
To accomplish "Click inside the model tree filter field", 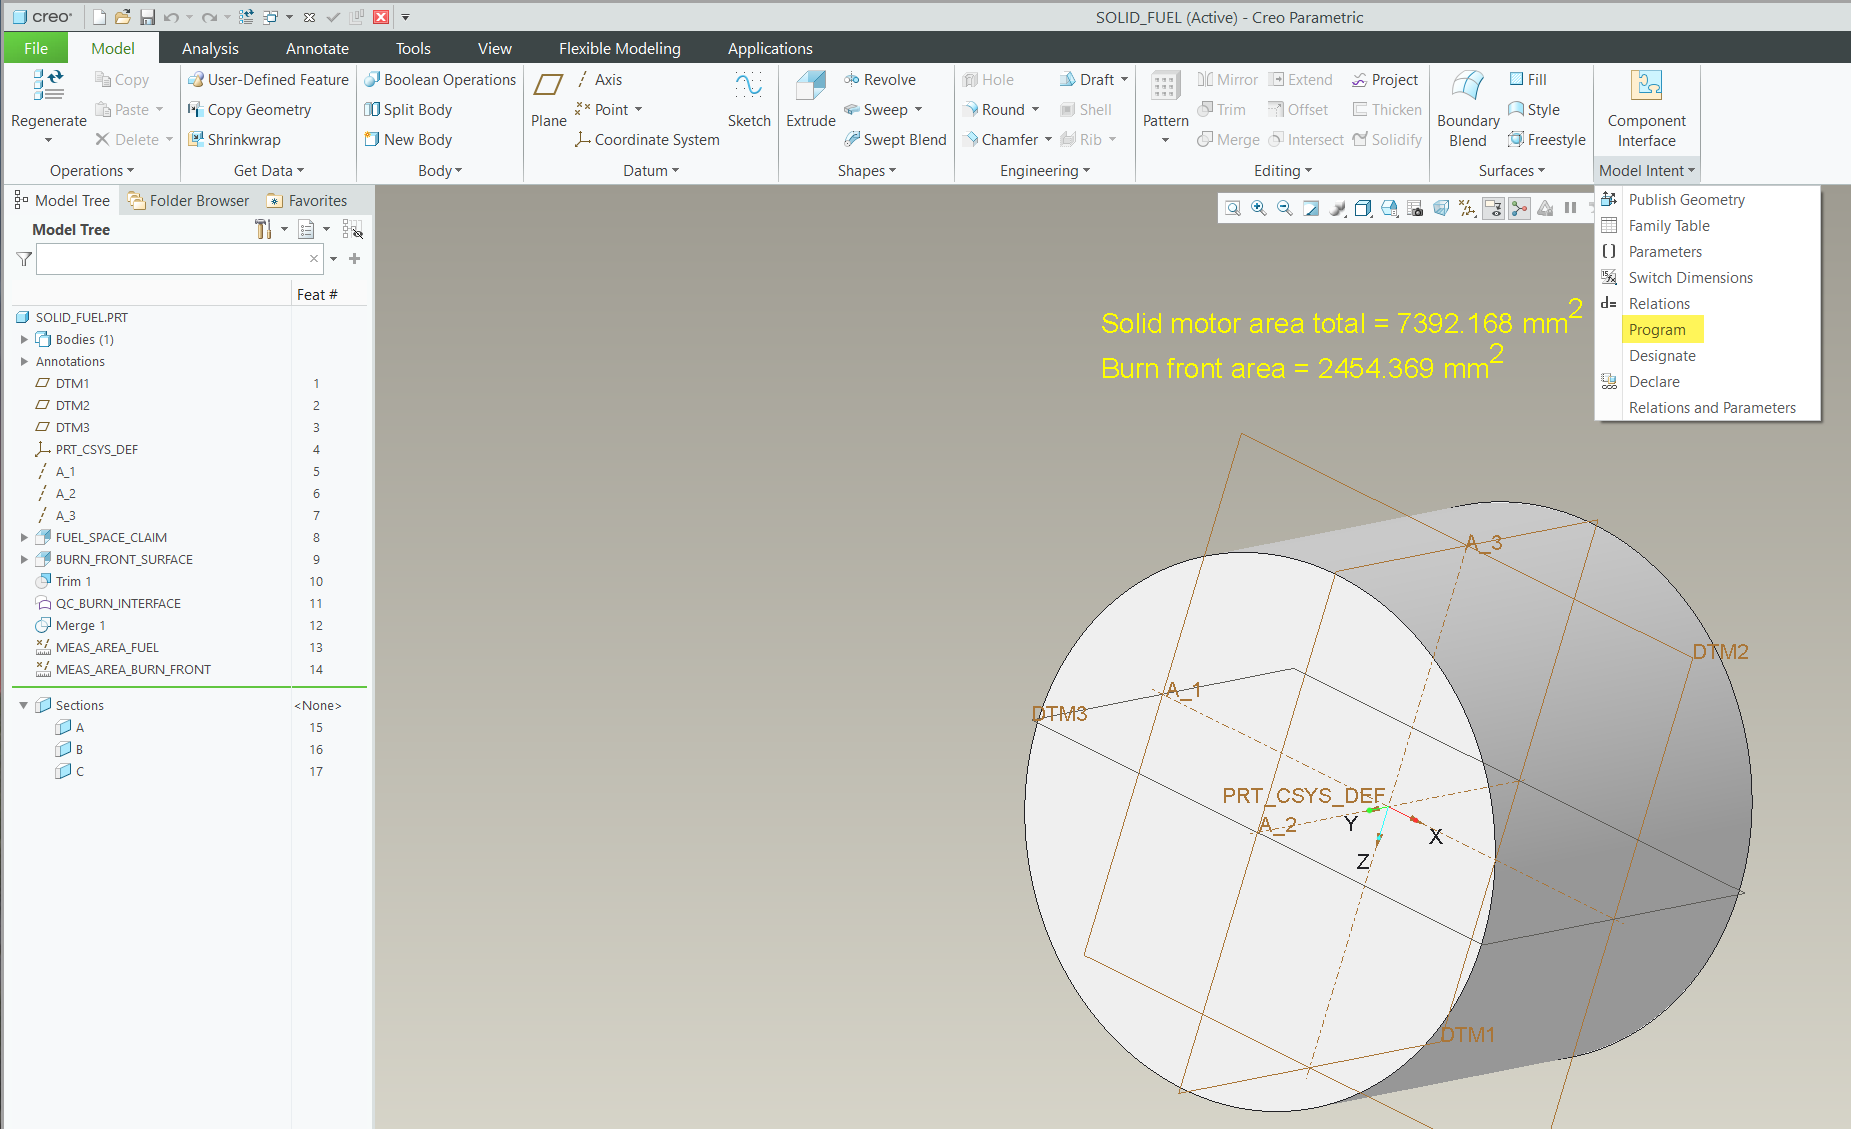I will (170, 258).
